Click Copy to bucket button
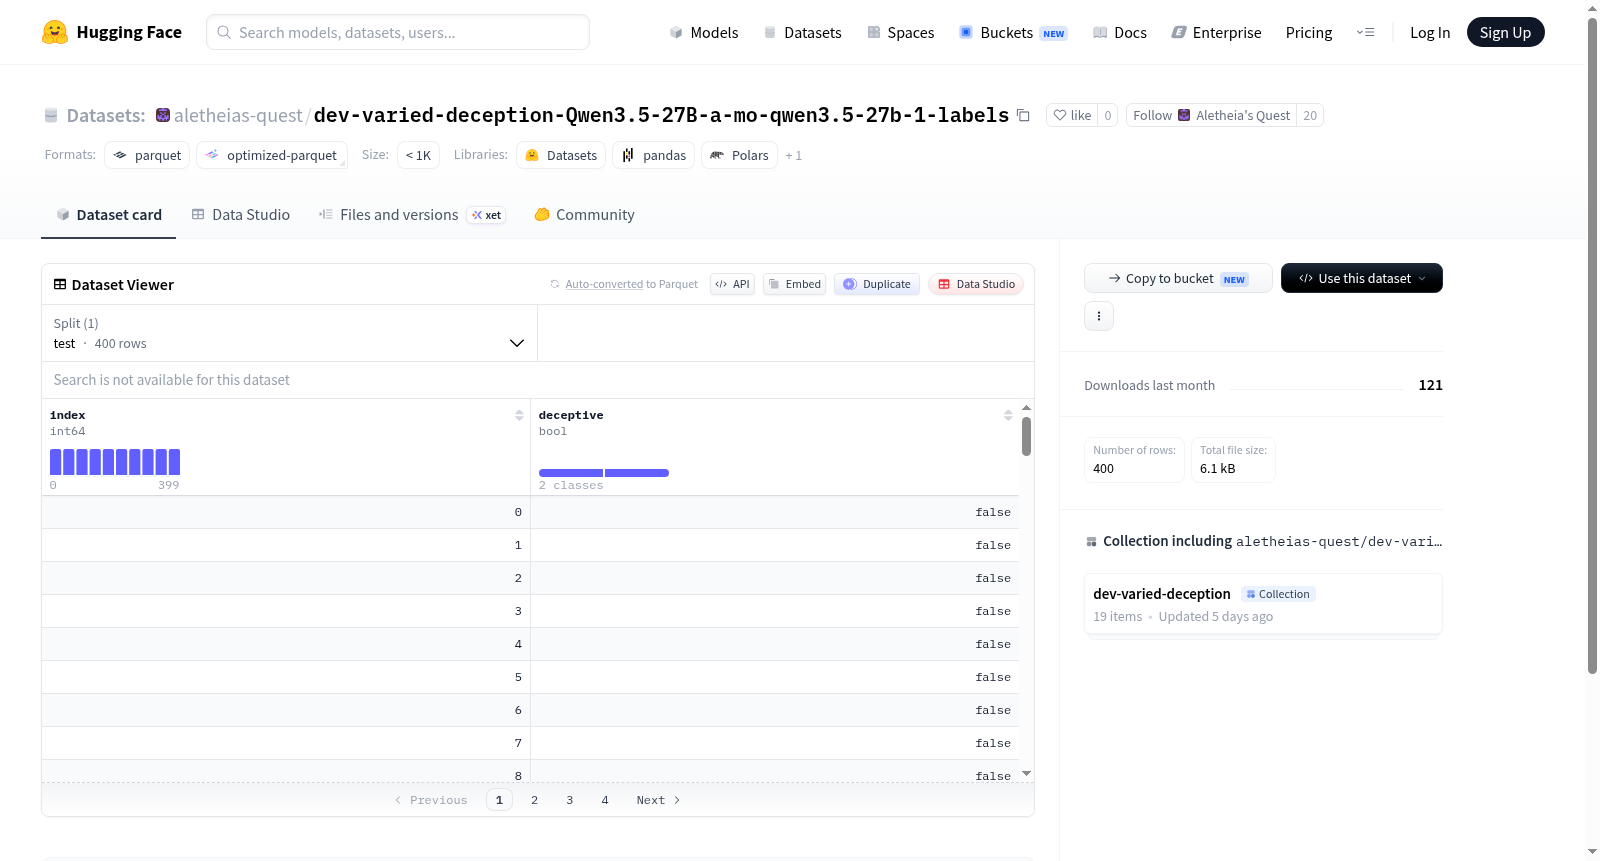This screenshot has height=861, width=1600. tap(1178, 278)
